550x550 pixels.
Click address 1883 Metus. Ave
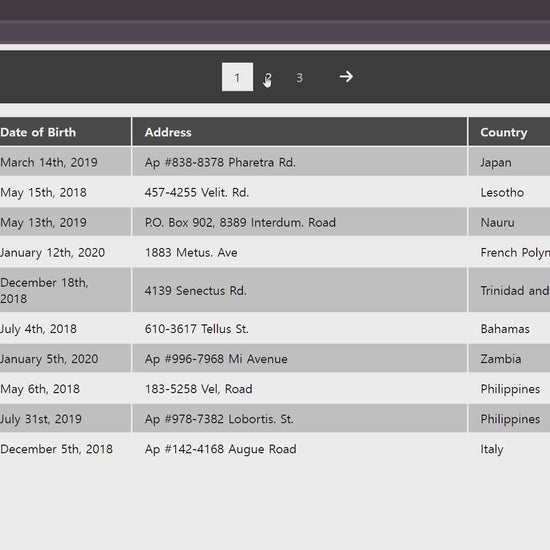pyautogui.click(x=191, y=253)
